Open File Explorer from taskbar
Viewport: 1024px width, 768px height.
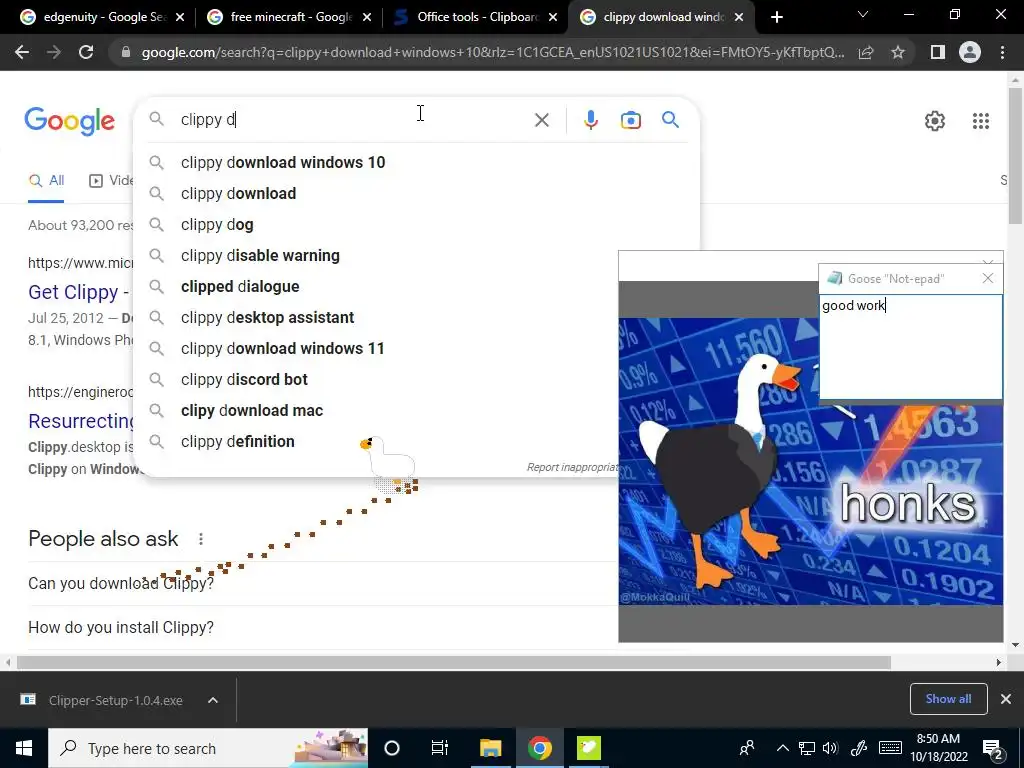[490, 748]
